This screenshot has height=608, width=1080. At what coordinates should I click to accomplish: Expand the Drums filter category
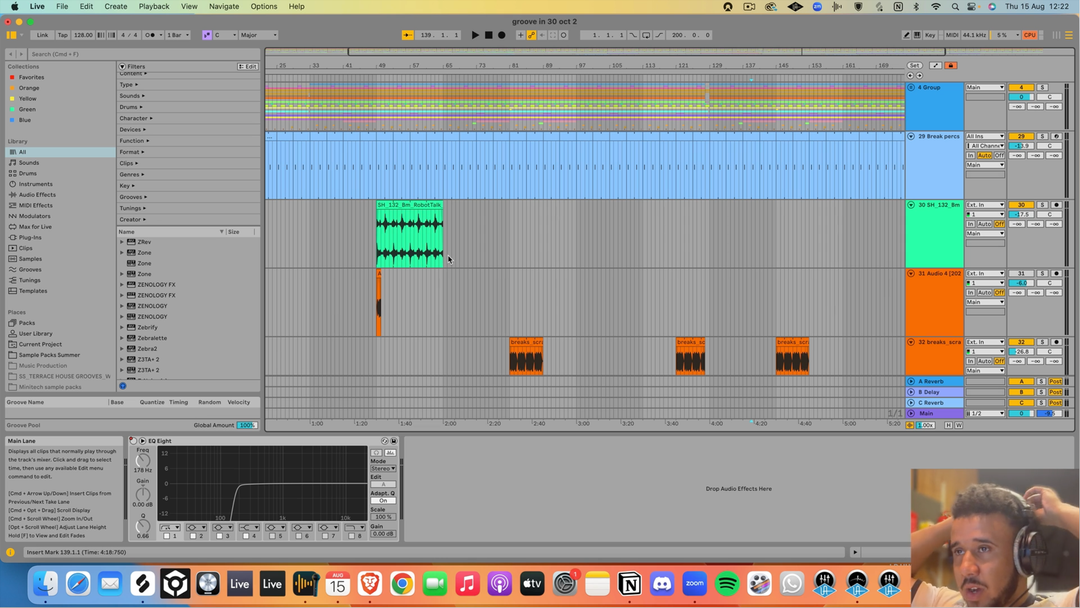(131, 107)
